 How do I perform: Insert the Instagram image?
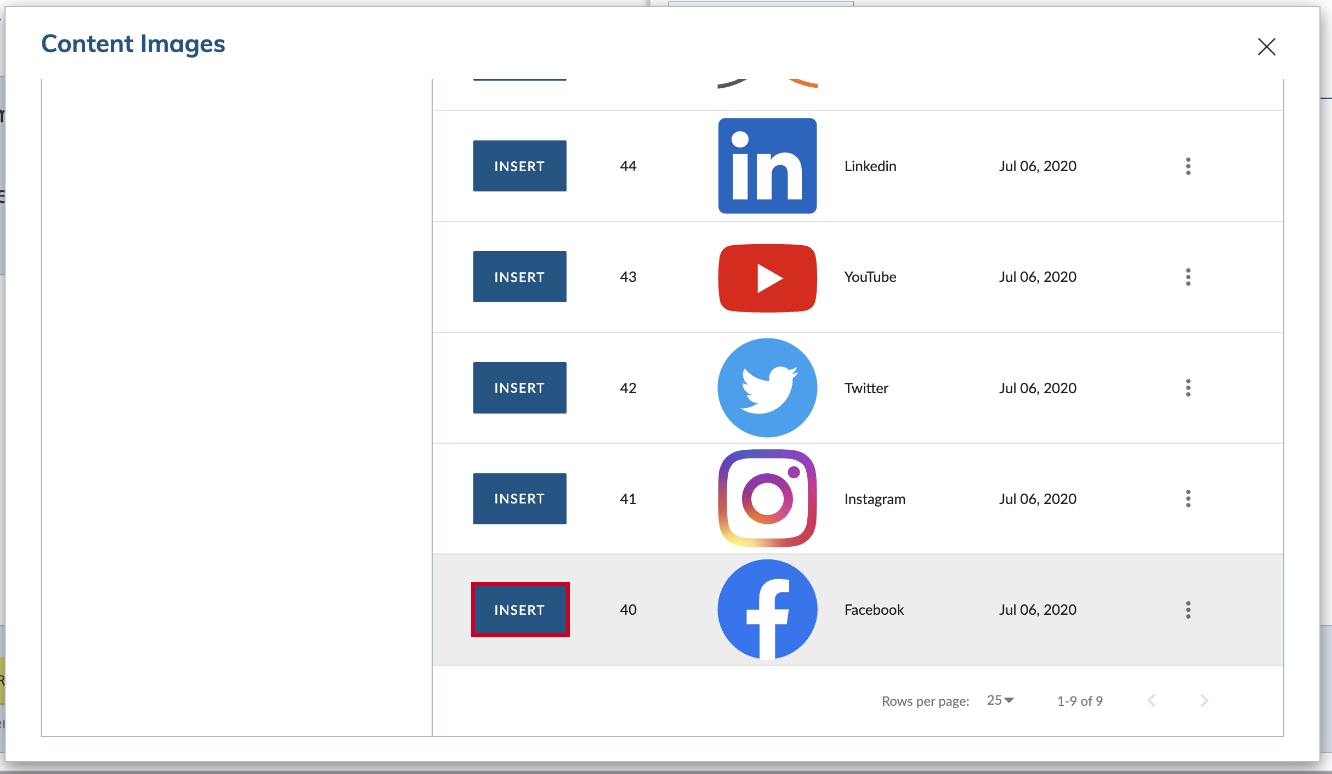click(520, 499)
